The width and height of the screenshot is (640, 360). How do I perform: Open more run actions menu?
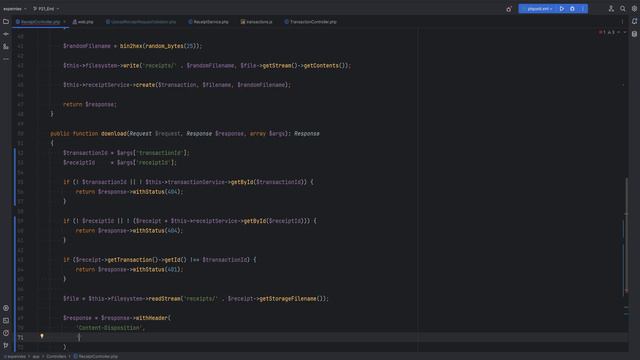583,9
